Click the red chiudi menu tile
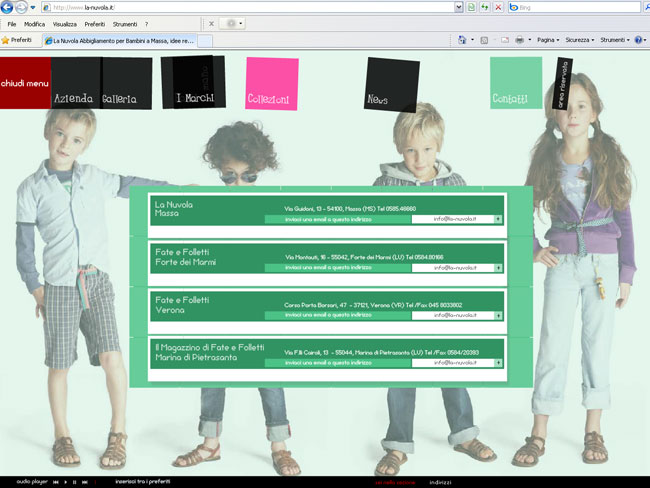The image size is (650, 488). tap(25, 83)
